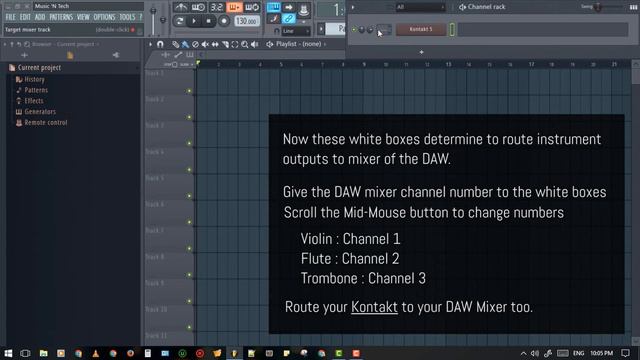Add channel with plus button
This screenshot has height=360, width=640.
pos(421,52)
